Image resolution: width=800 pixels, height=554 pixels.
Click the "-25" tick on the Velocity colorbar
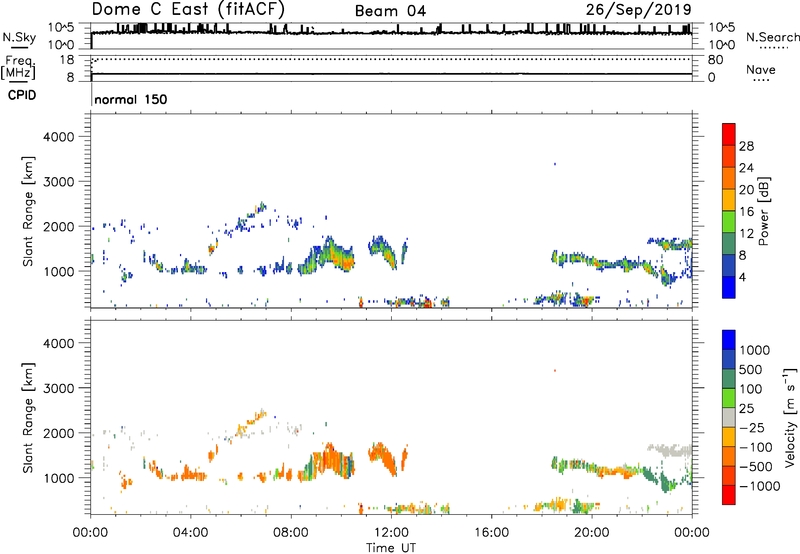tap(752, 427)
